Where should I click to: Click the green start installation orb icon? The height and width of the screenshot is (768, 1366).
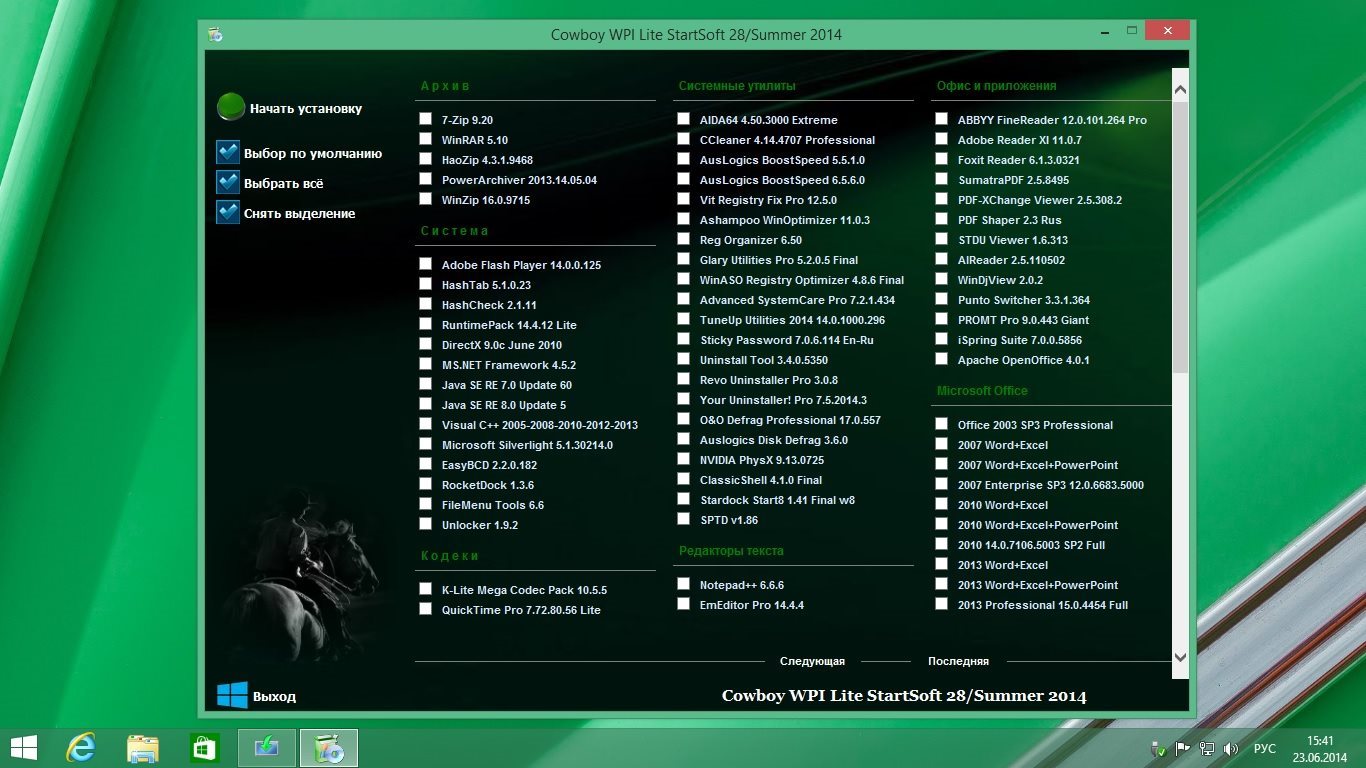[231, 107]
